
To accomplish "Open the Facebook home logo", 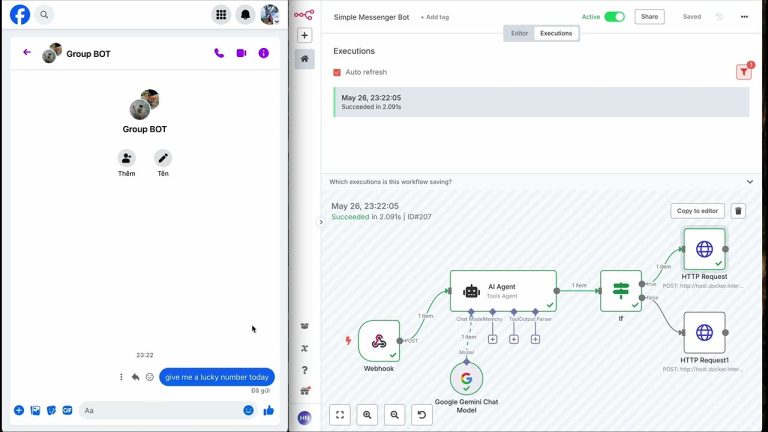I will tap(20, 15).
